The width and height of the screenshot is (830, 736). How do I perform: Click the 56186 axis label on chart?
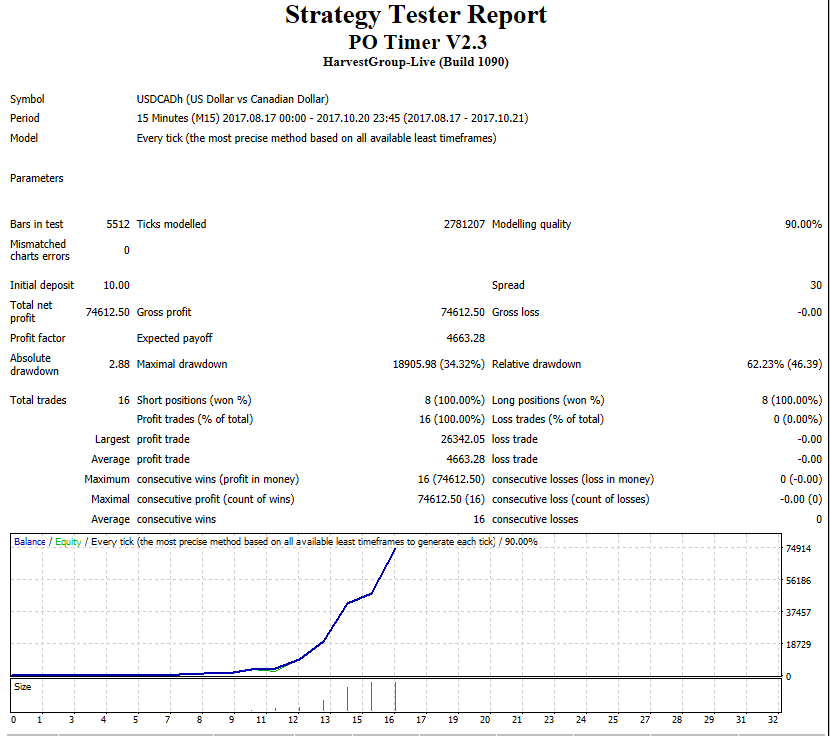(798, 581)
